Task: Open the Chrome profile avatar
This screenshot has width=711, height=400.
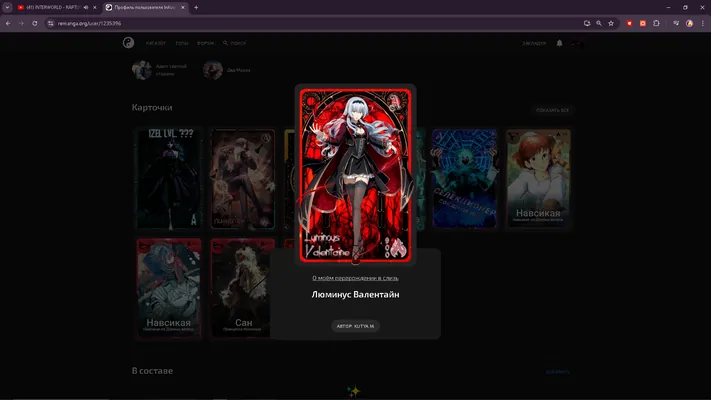Action: (689, 23)
